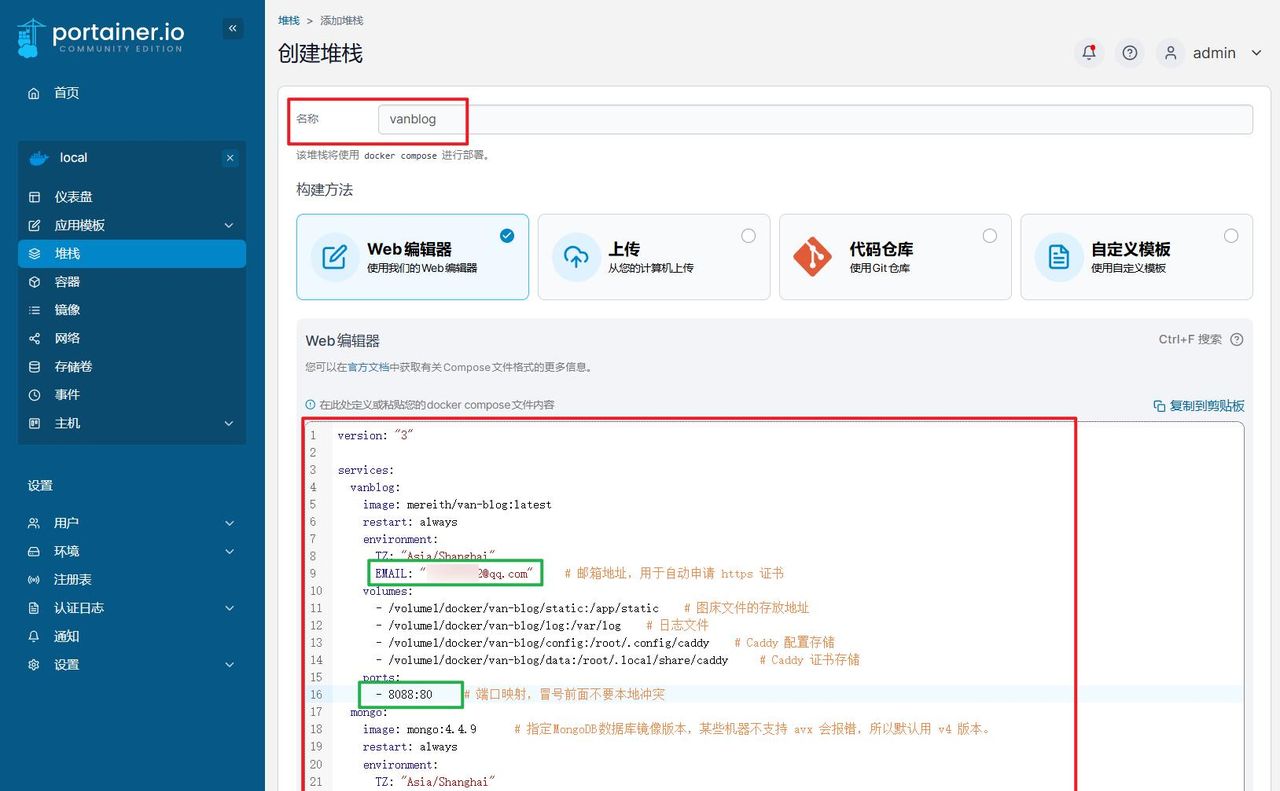Click the 镜像 list icon
This screenshot has width=1280, height=791.
[x=35, y=310]
